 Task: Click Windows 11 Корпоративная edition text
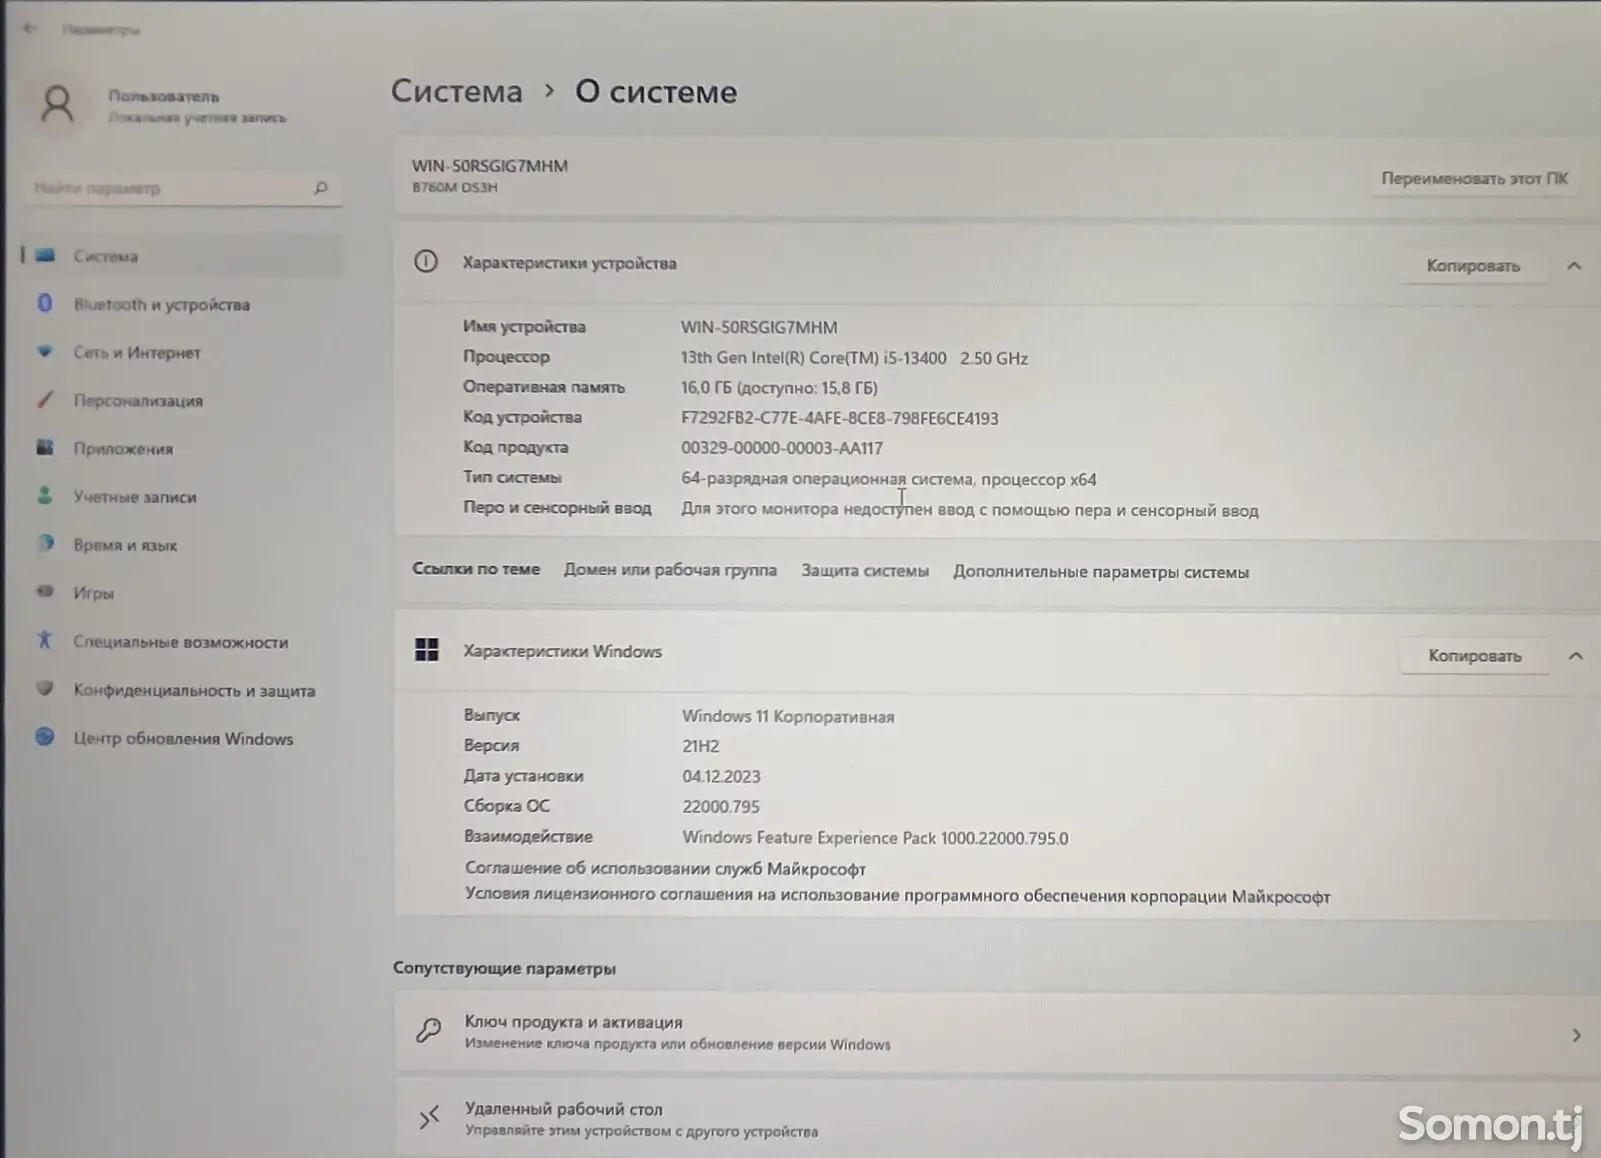[x=788, y=716]
